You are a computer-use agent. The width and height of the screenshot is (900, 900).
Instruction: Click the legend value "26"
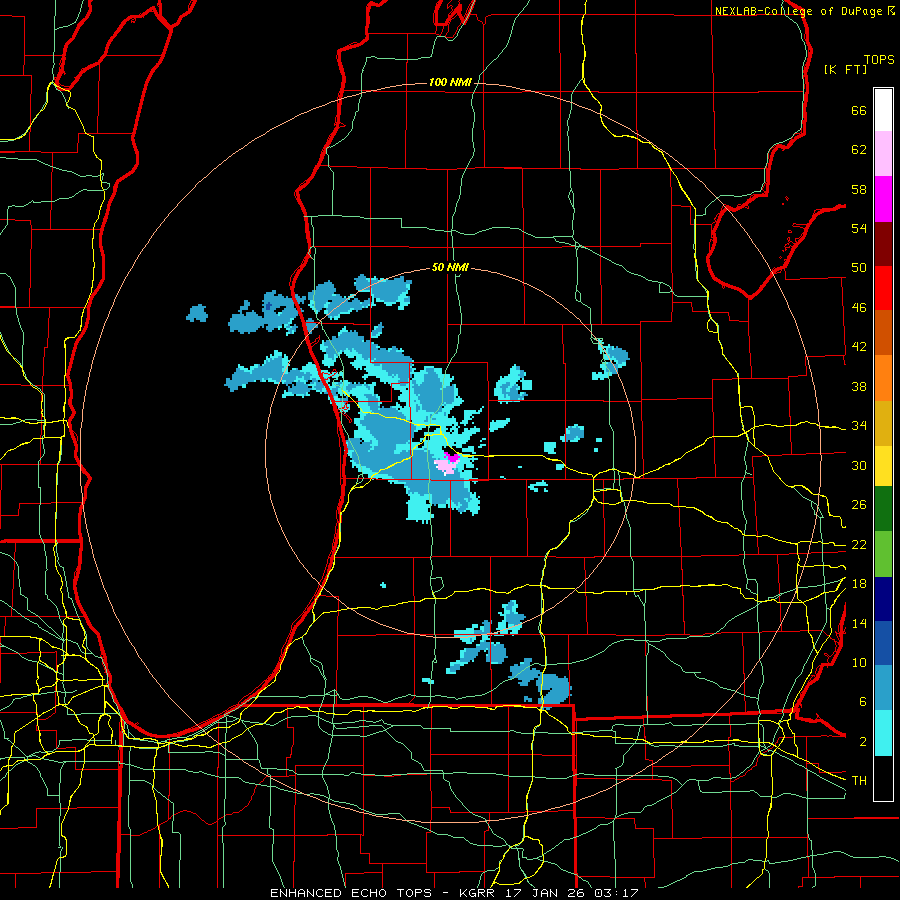click(x=859, y=505)
